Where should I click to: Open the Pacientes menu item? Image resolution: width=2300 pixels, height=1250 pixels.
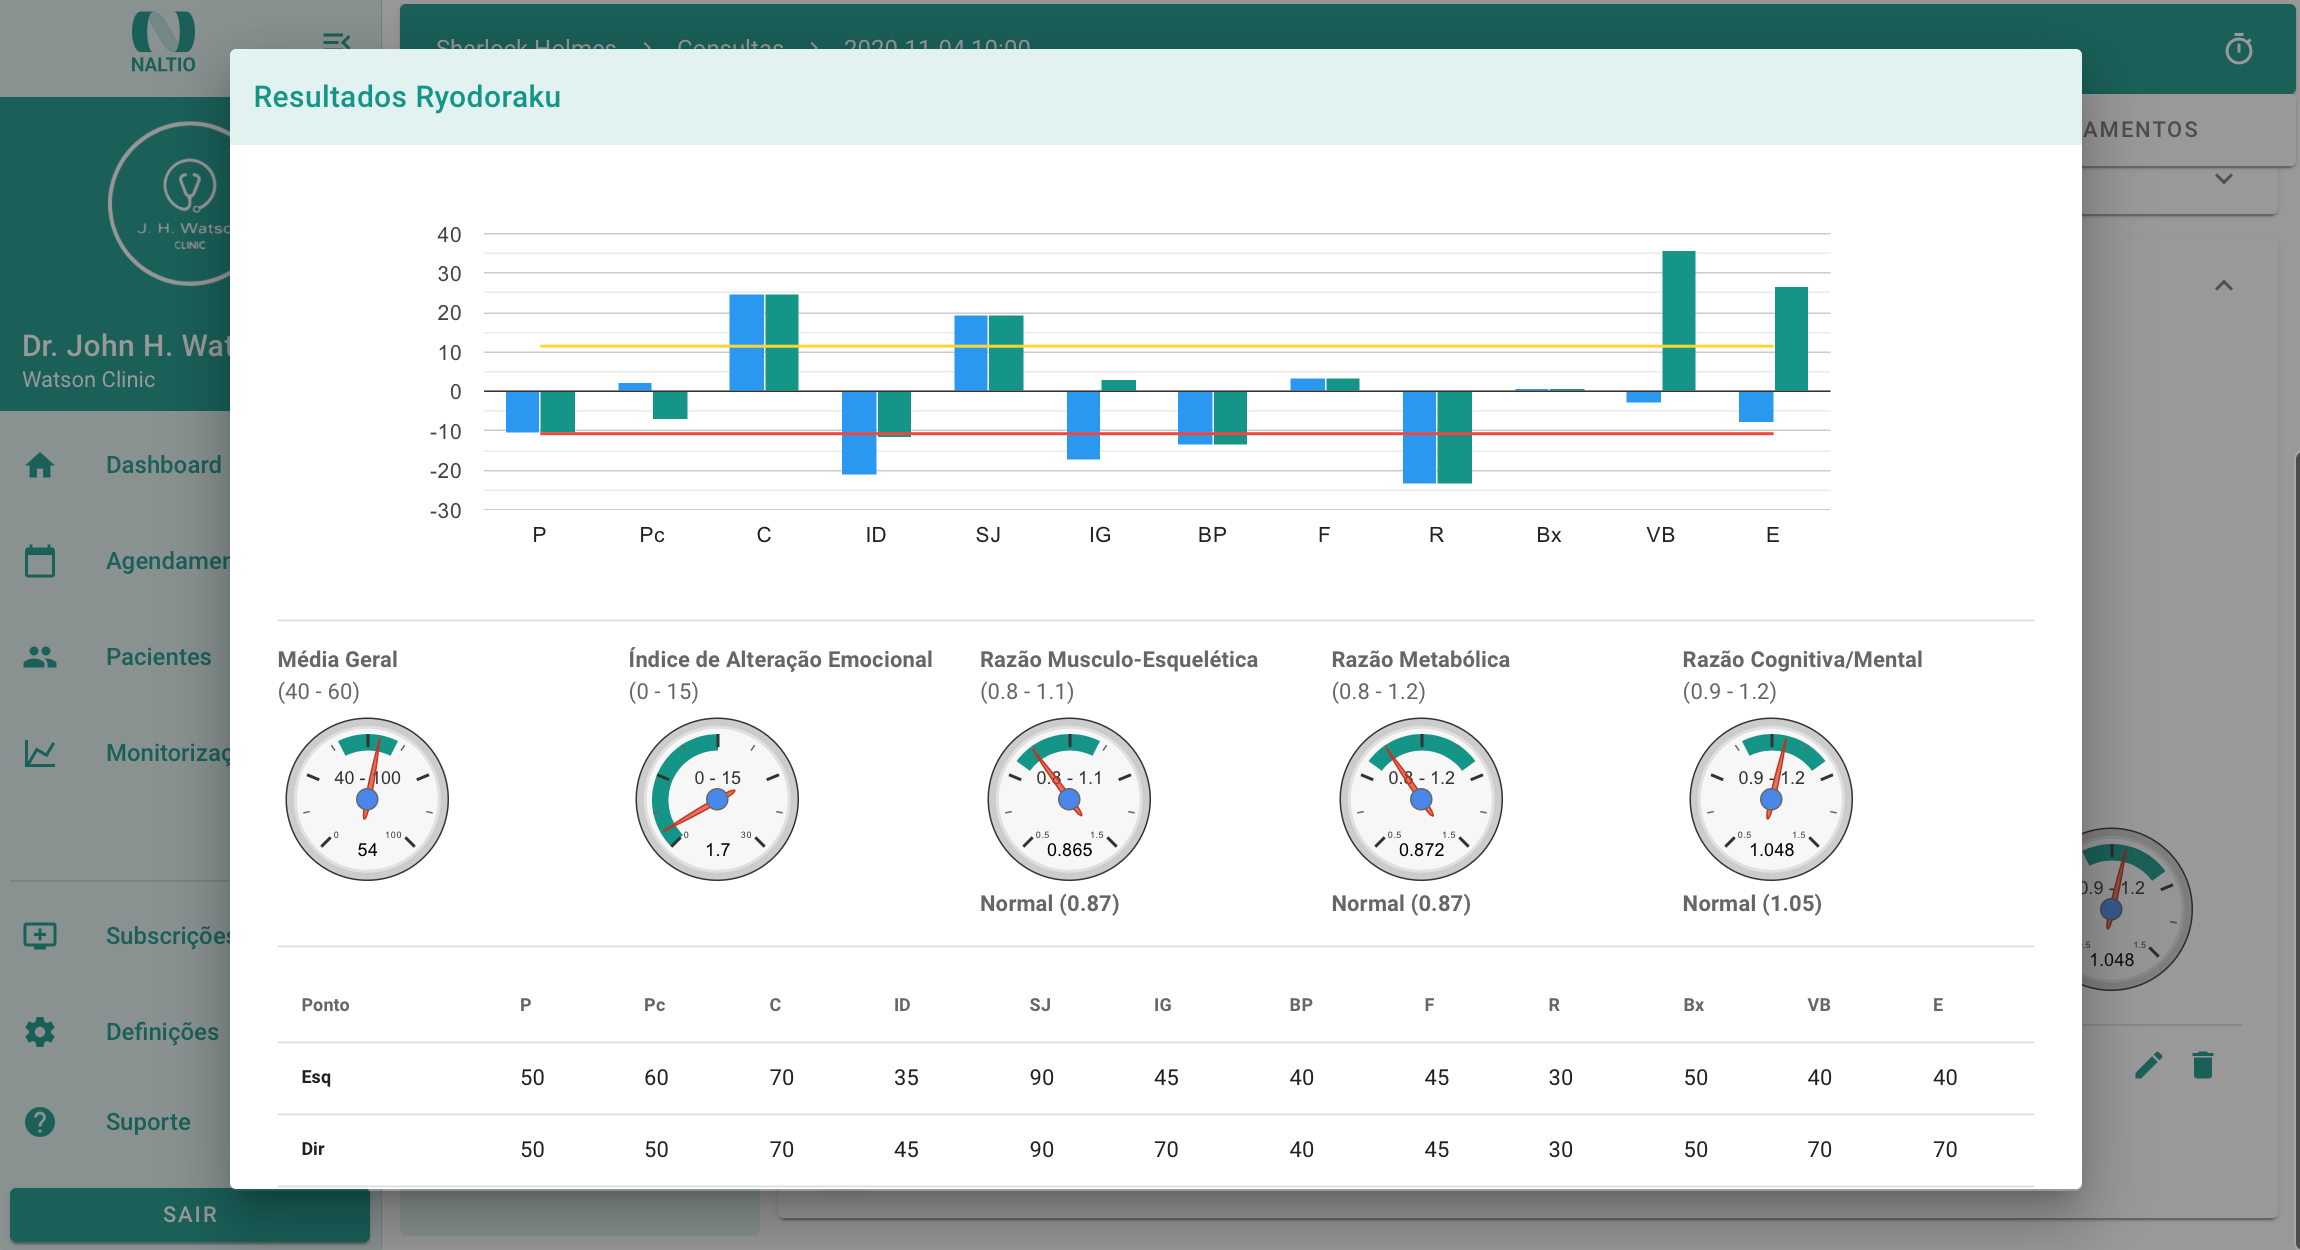[158, 657]
